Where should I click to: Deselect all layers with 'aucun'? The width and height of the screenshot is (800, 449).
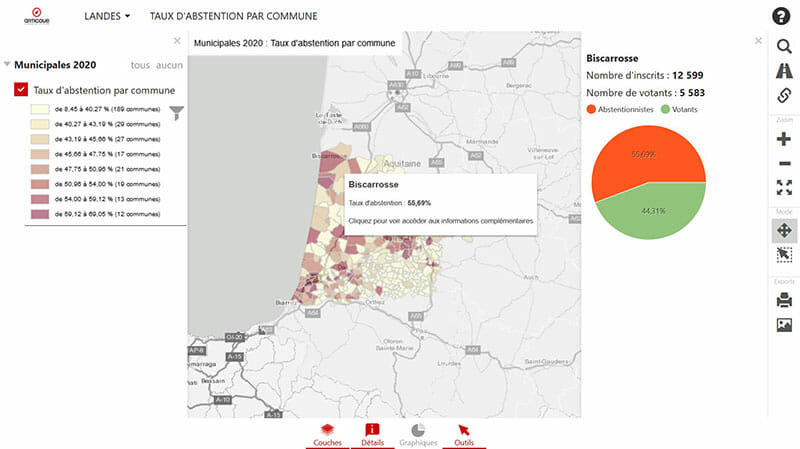tap(169, 65)
